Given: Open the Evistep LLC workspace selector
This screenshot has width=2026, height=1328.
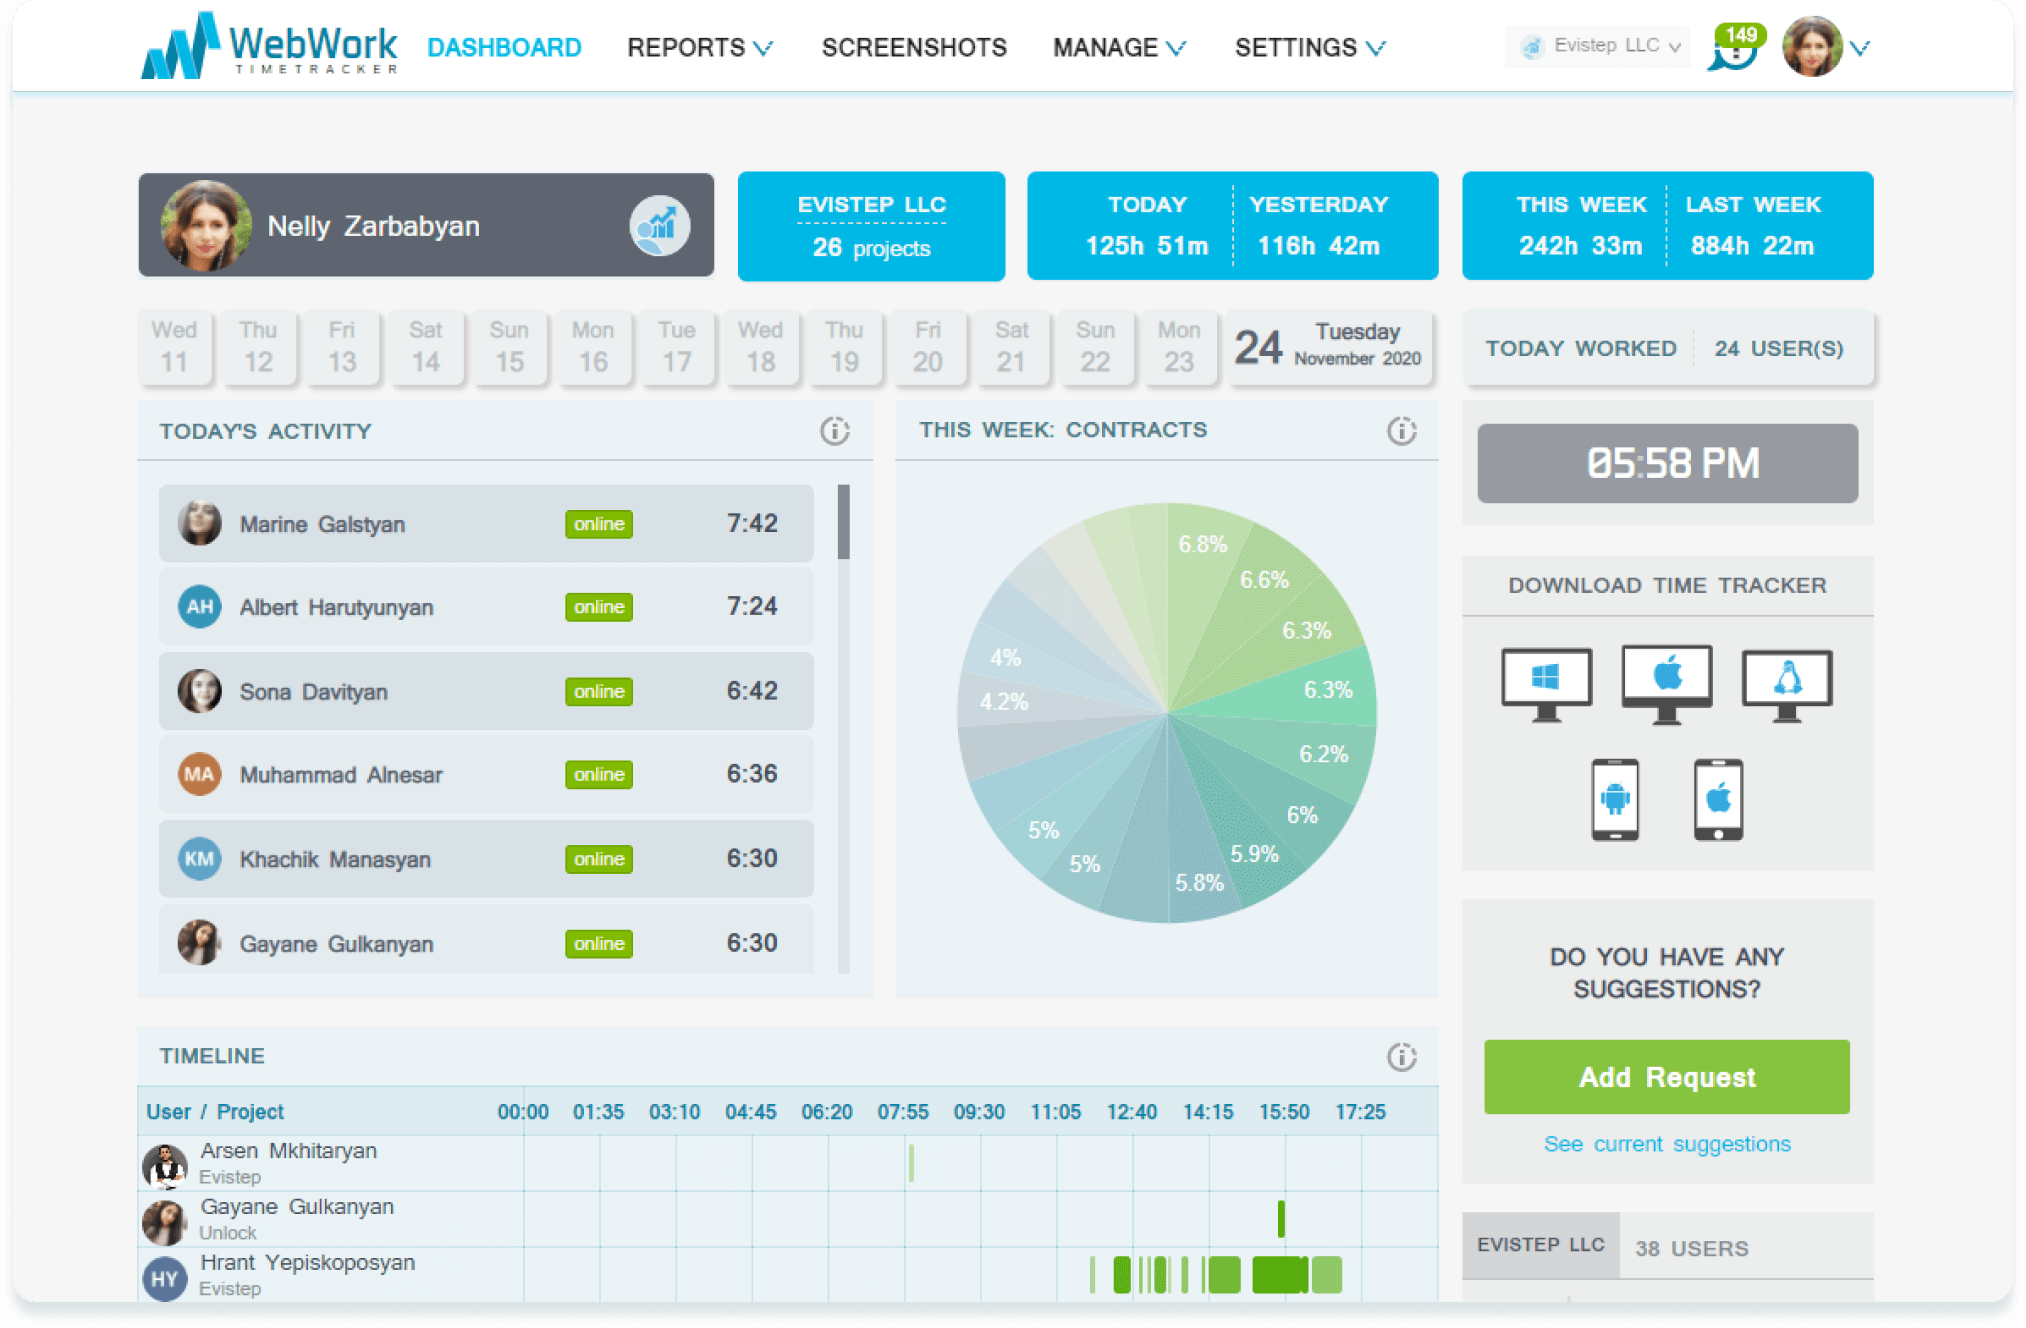Looking at the screenshot, I should (x=1597, y=46).
